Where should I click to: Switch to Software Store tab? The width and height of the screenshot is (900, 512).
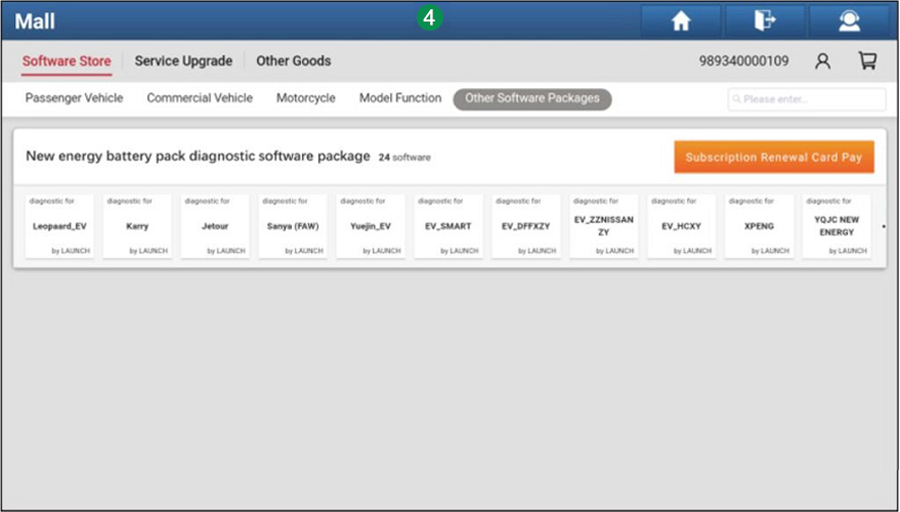(x=67, y=61)
